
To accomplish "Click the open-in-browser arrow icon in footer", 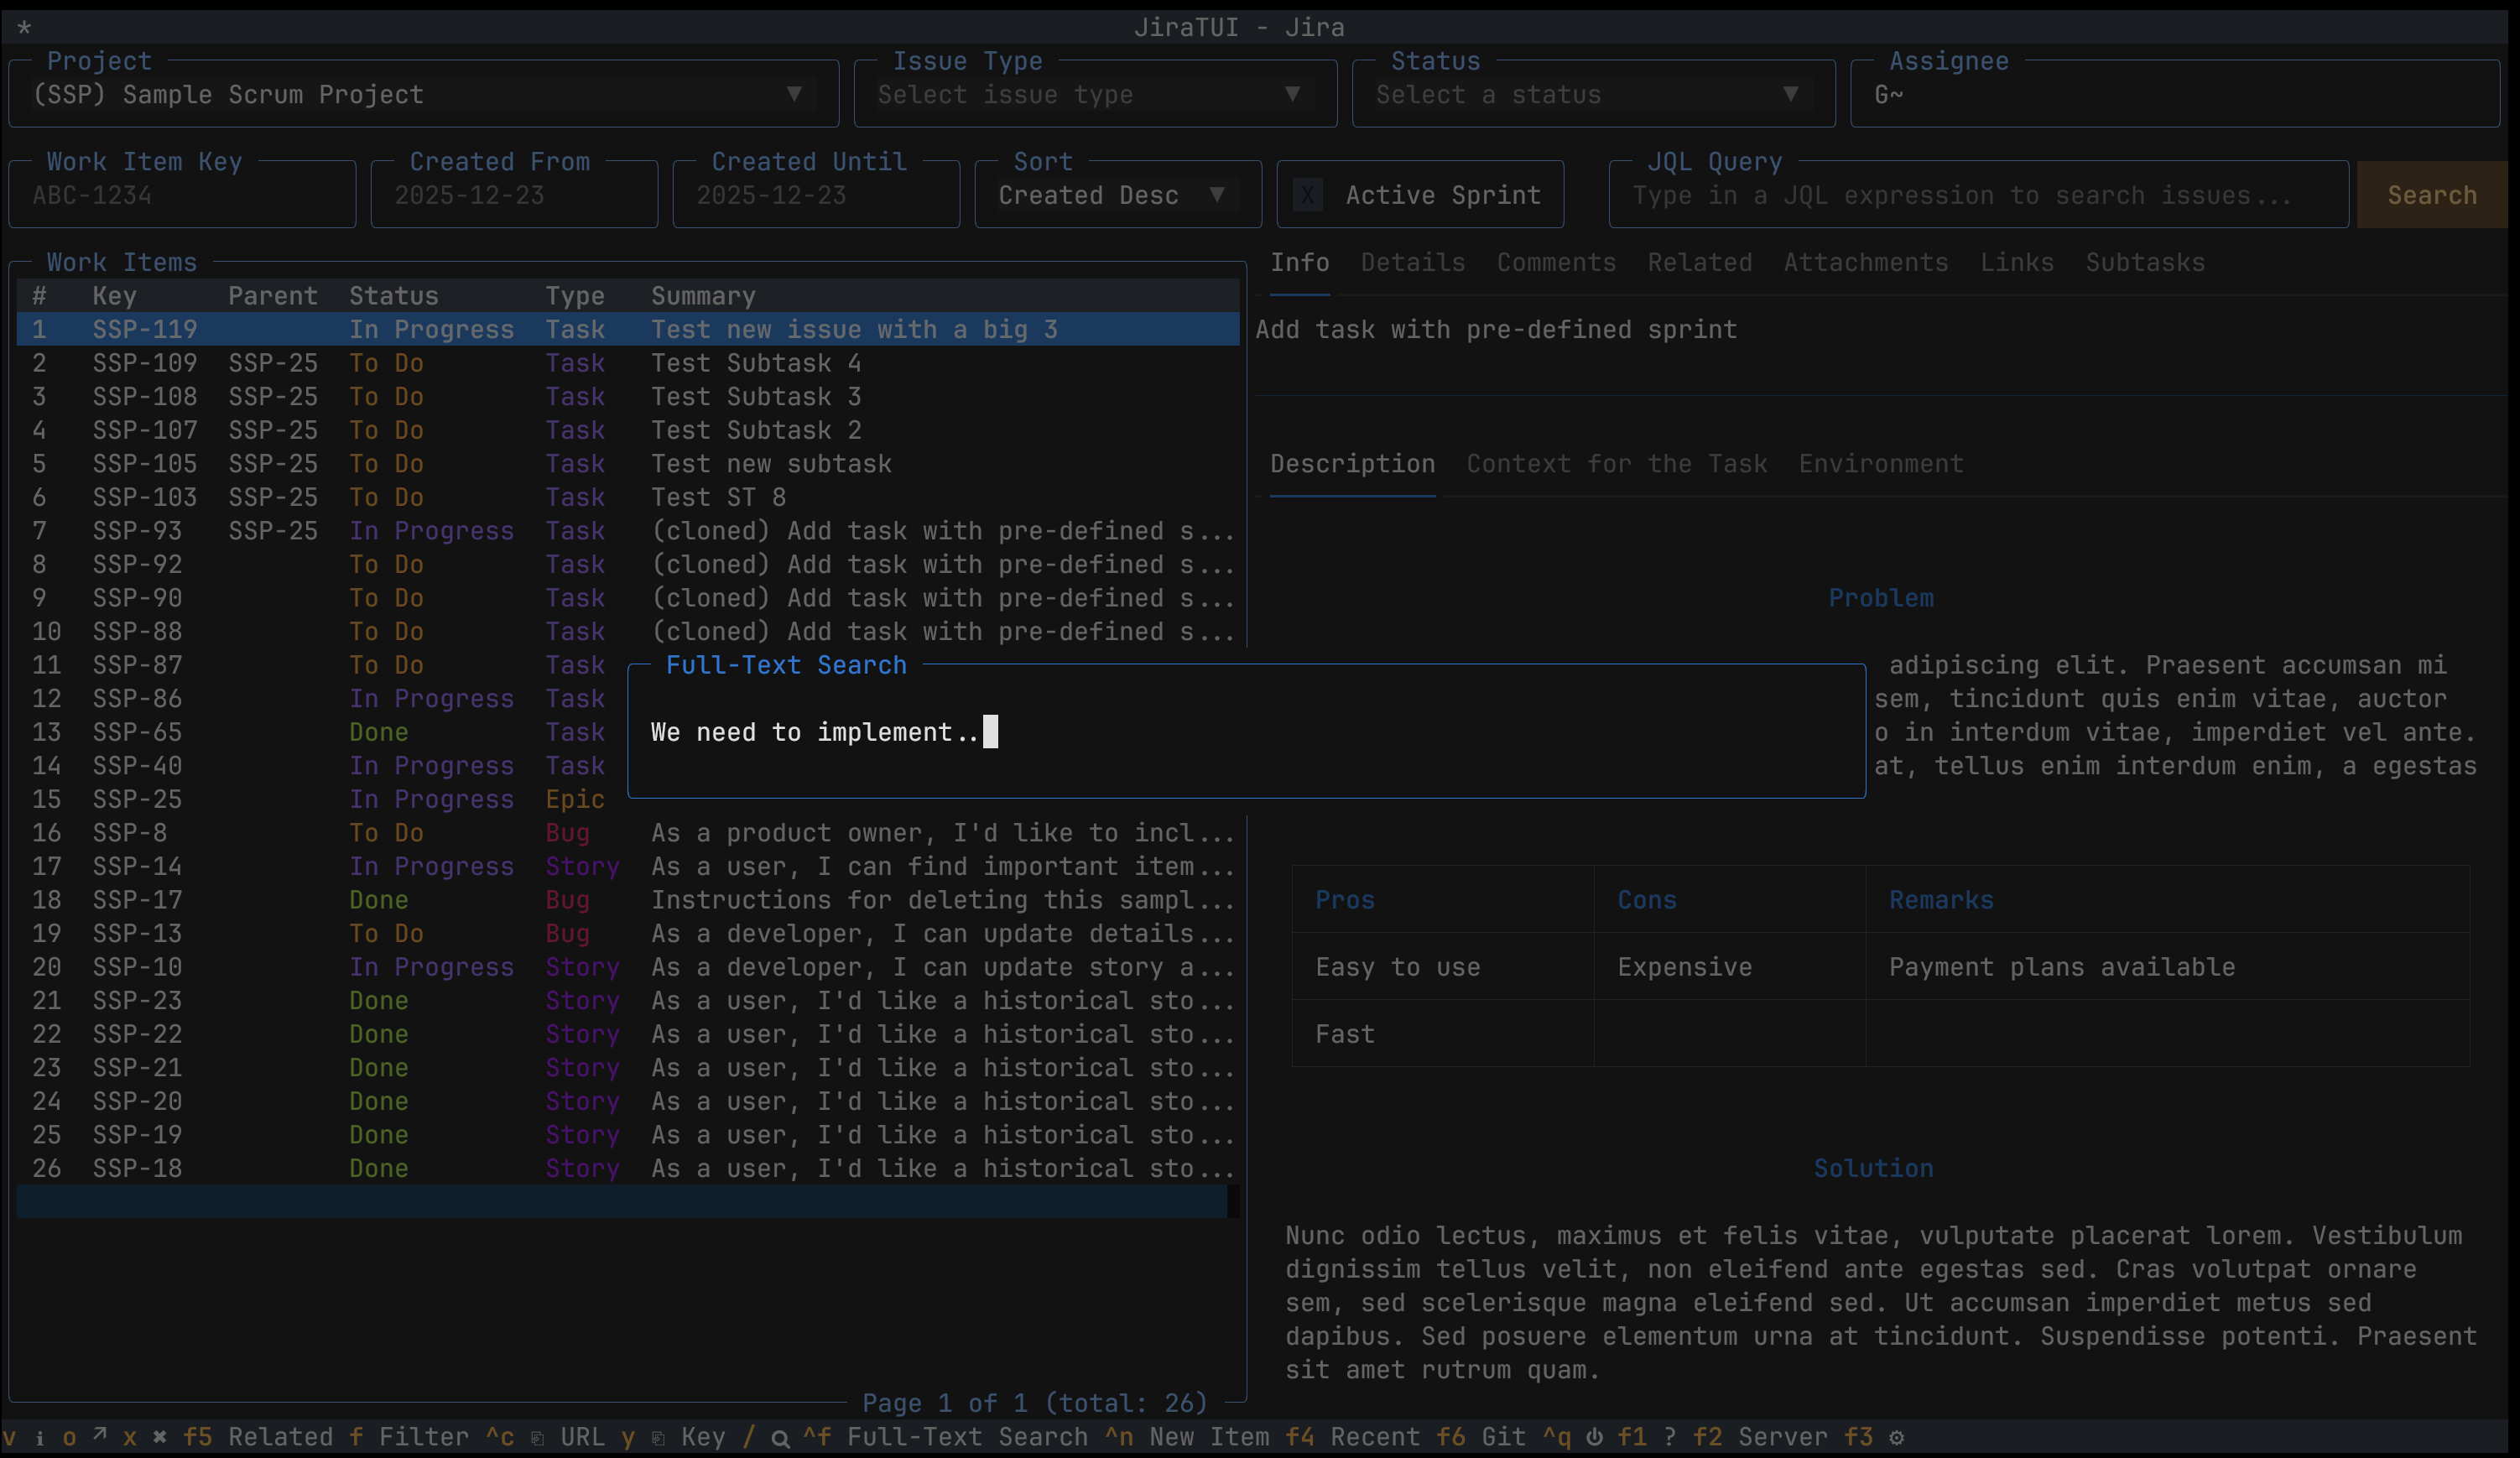I will (x=100, y=1436).
